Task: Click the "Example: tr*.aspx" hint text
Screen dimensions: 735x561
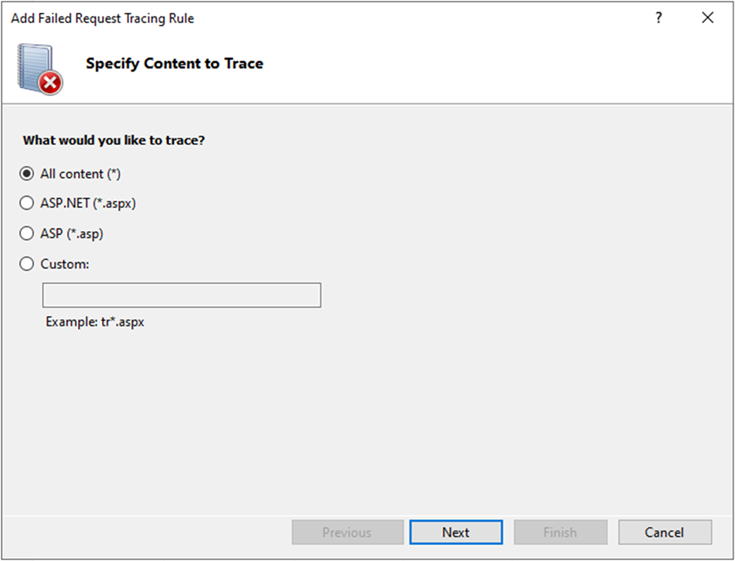Action: [x=95, y=322]
